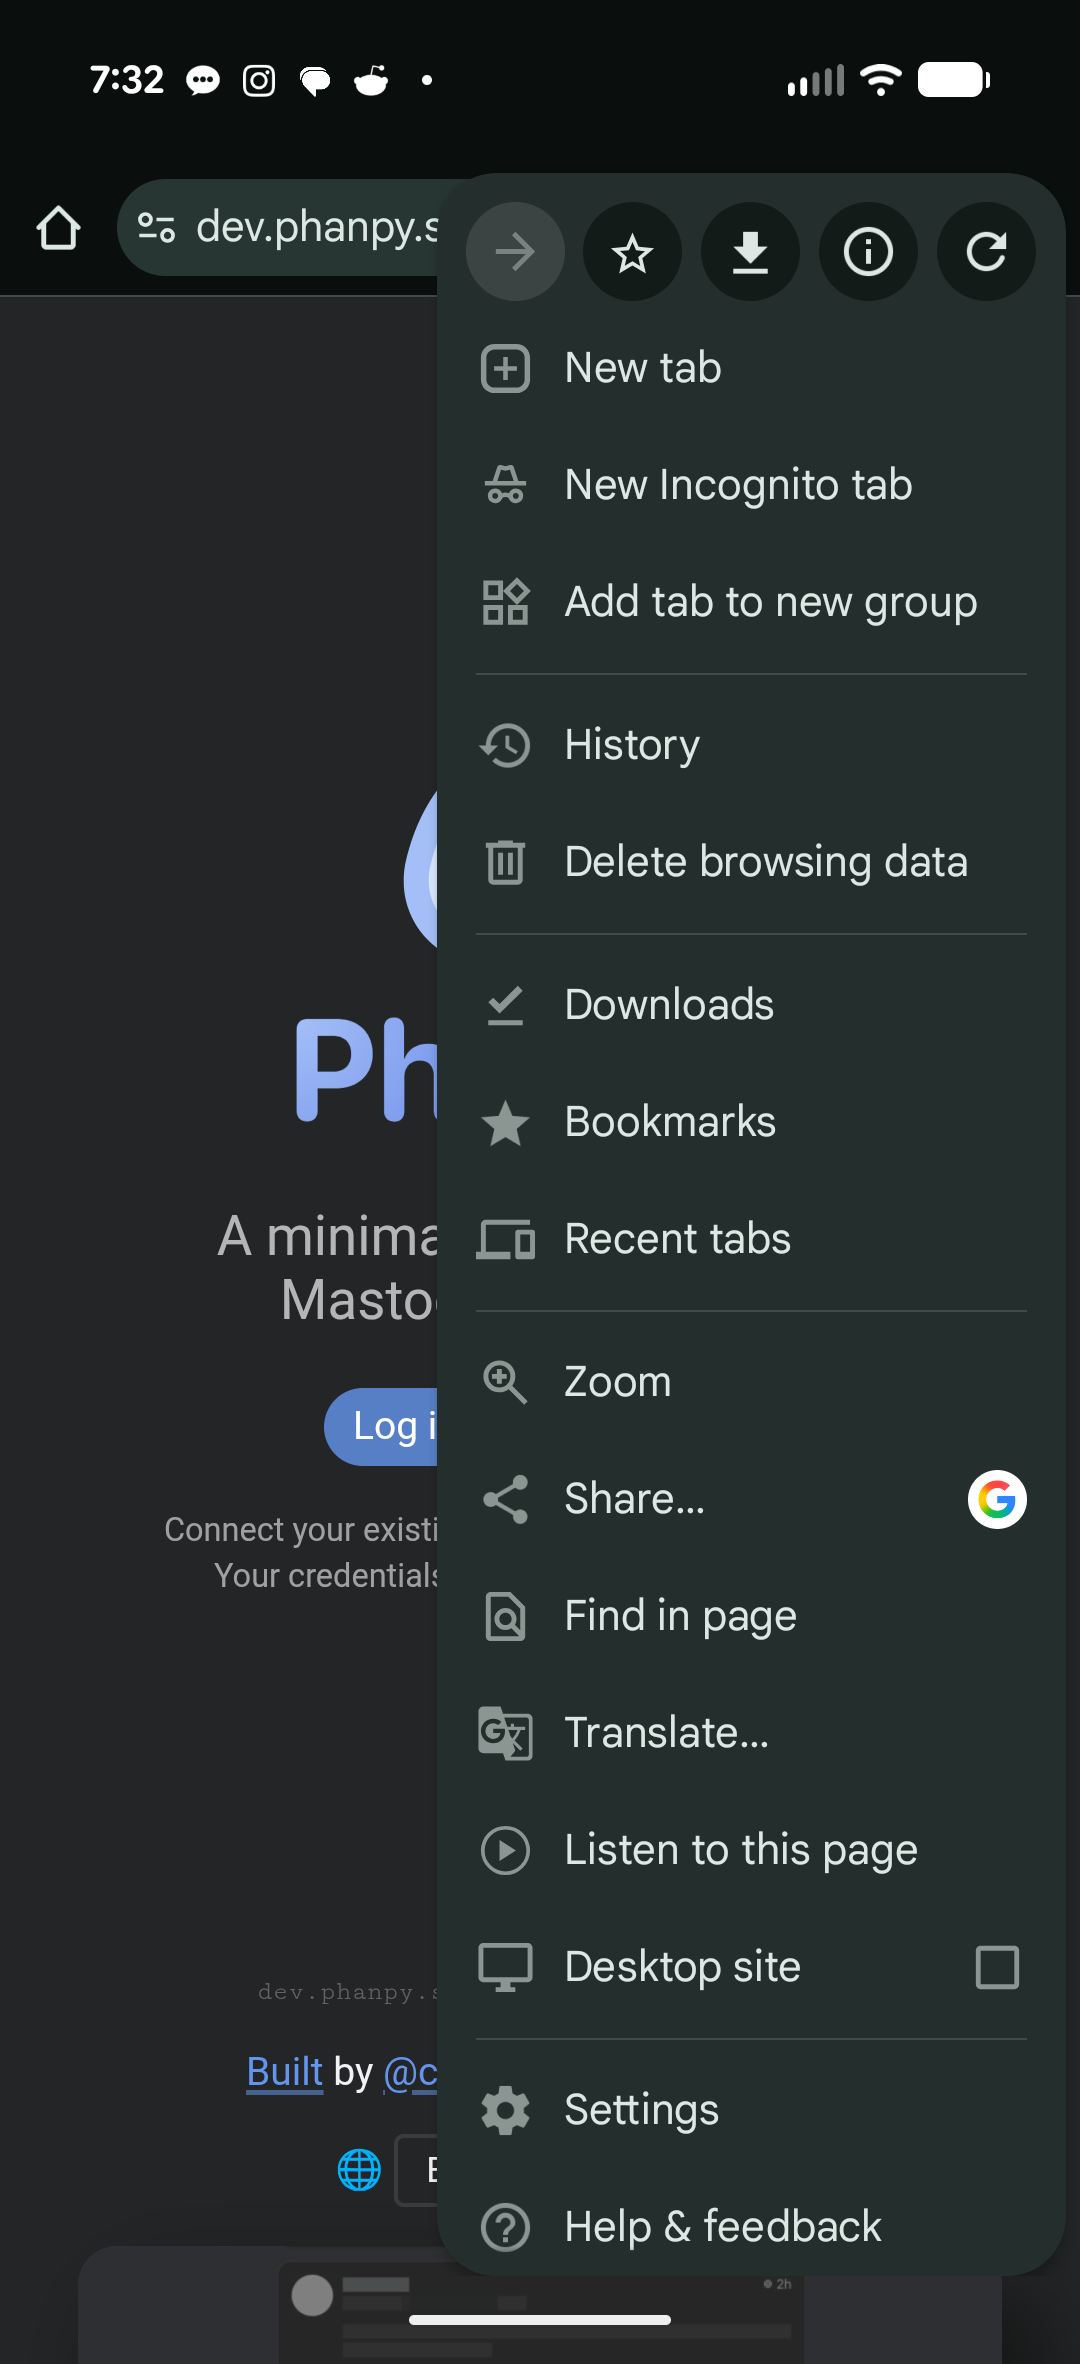Open Zoom options from the menu

pyautogui.click(x=618, y=1382)
